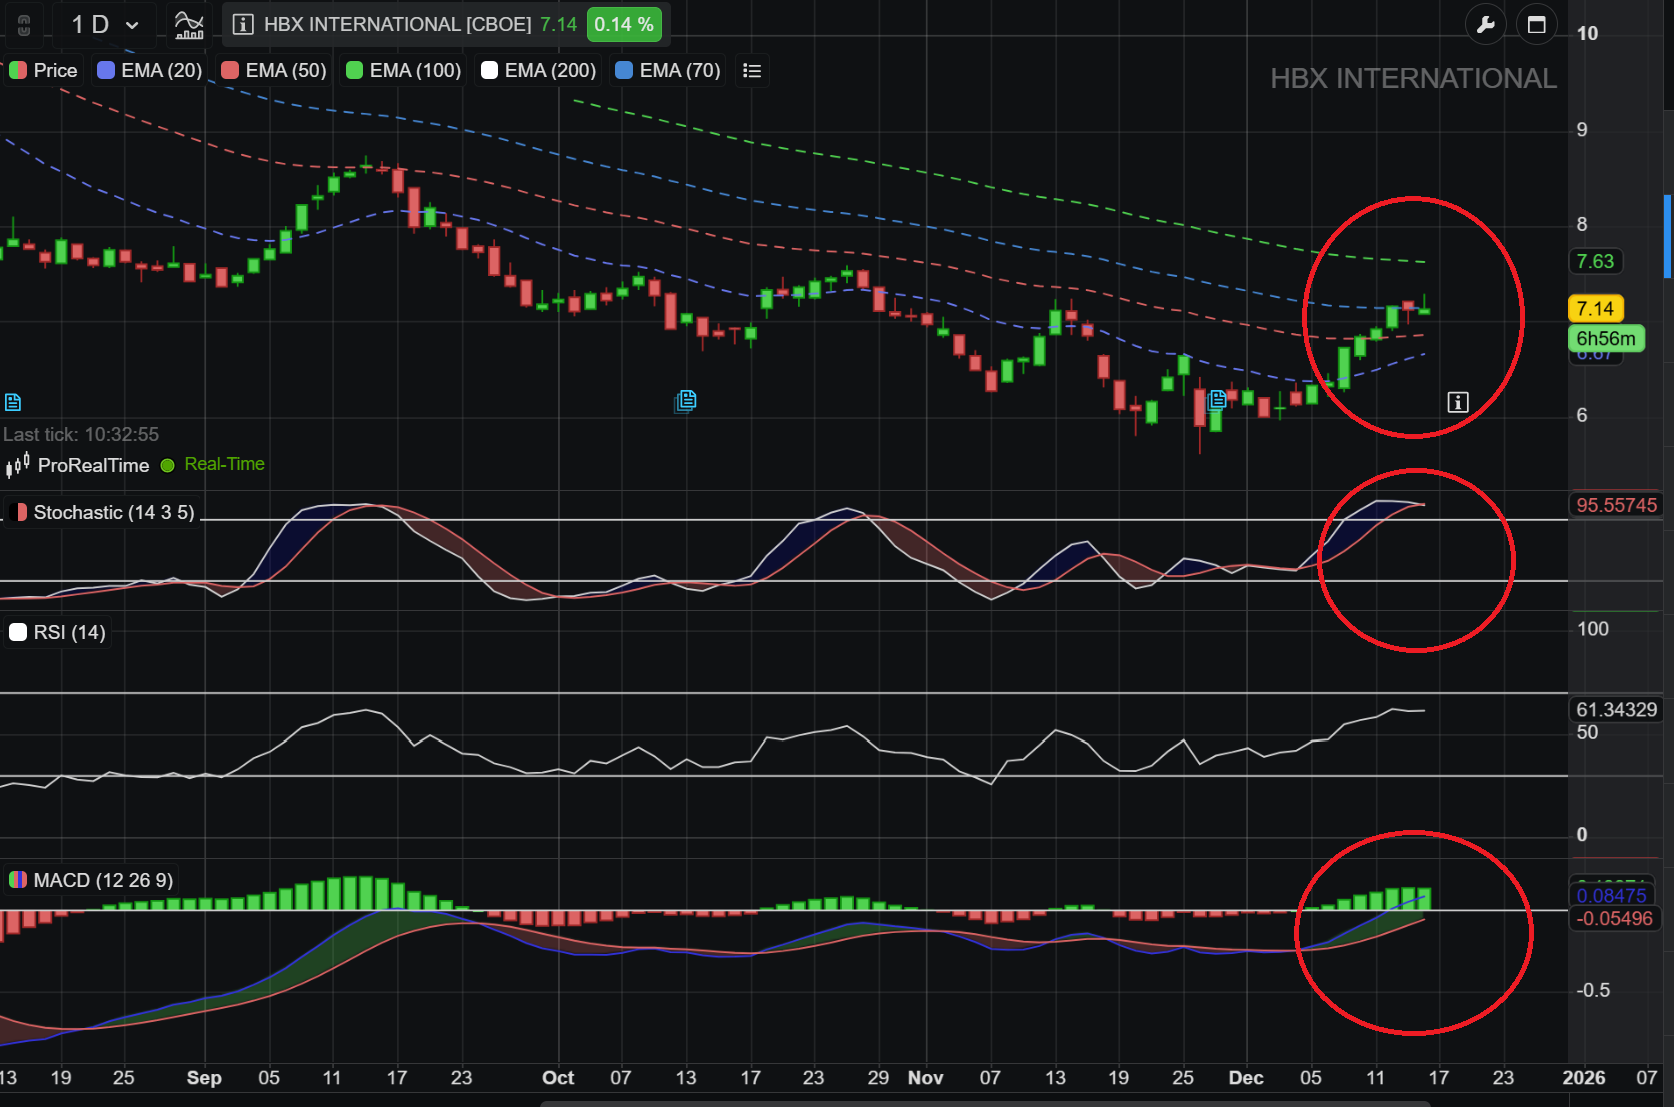Click the indicator list icon after EMA (70)

(x=753, y=70)
